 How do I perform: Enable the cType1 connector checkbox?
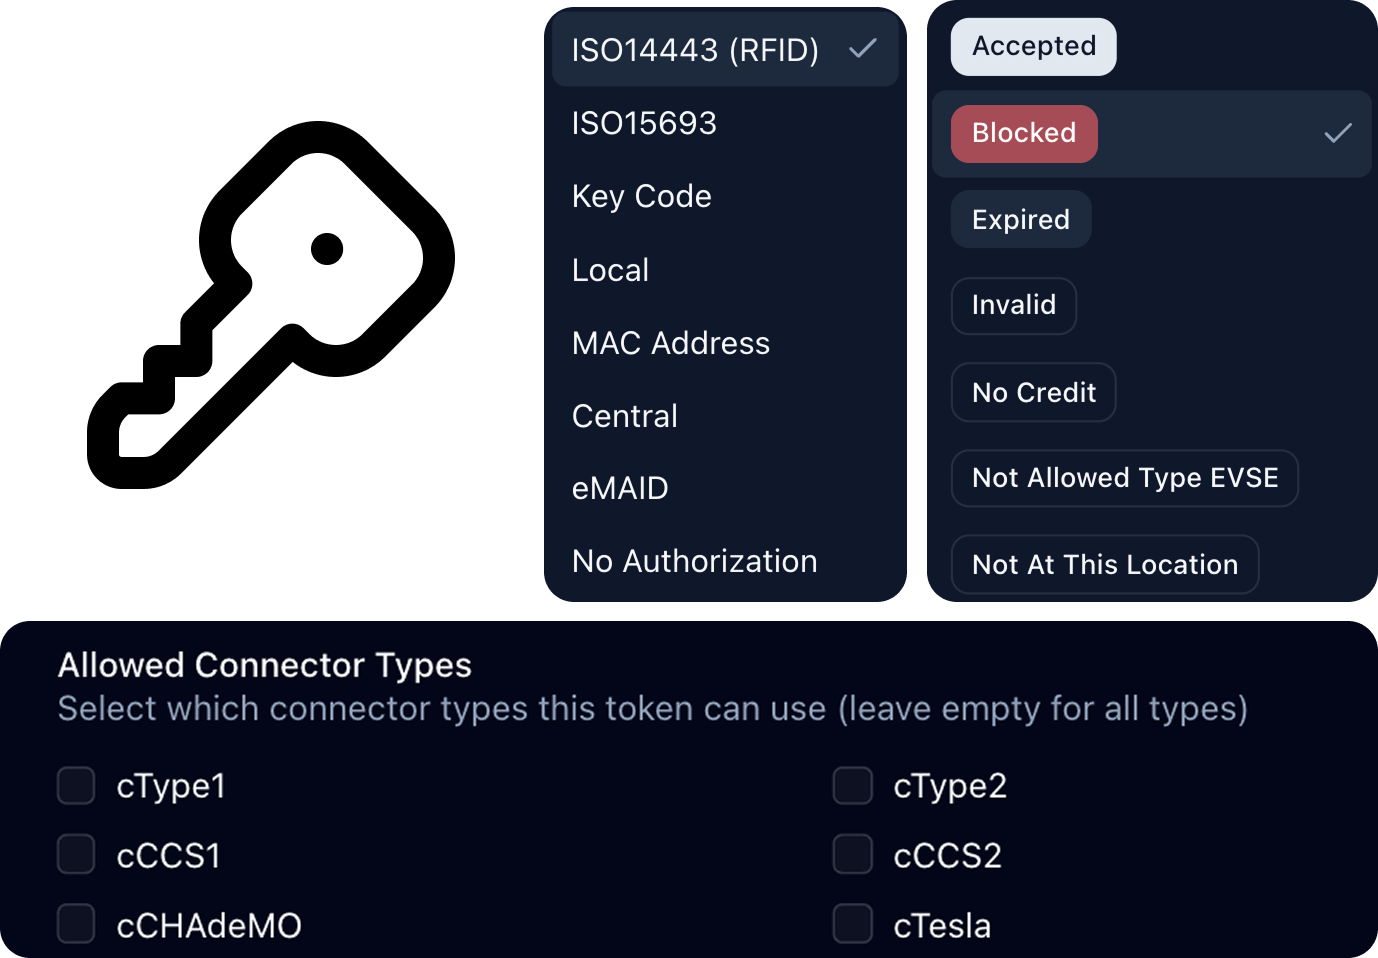point(76,786)
